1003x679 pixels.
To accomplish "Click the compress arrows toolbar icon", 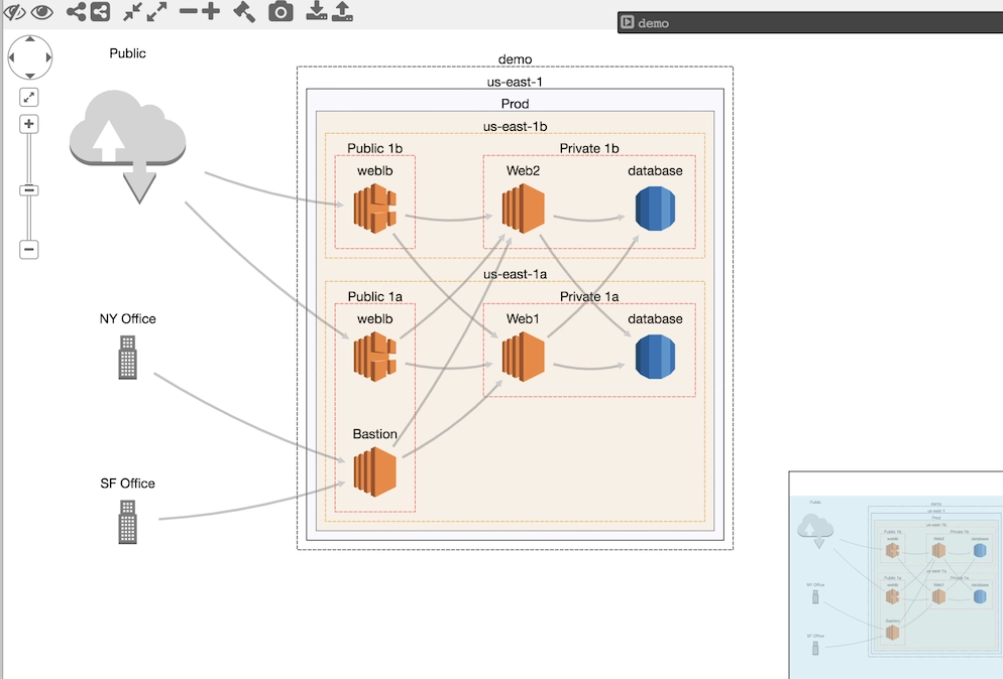I will tap(132, 12).
